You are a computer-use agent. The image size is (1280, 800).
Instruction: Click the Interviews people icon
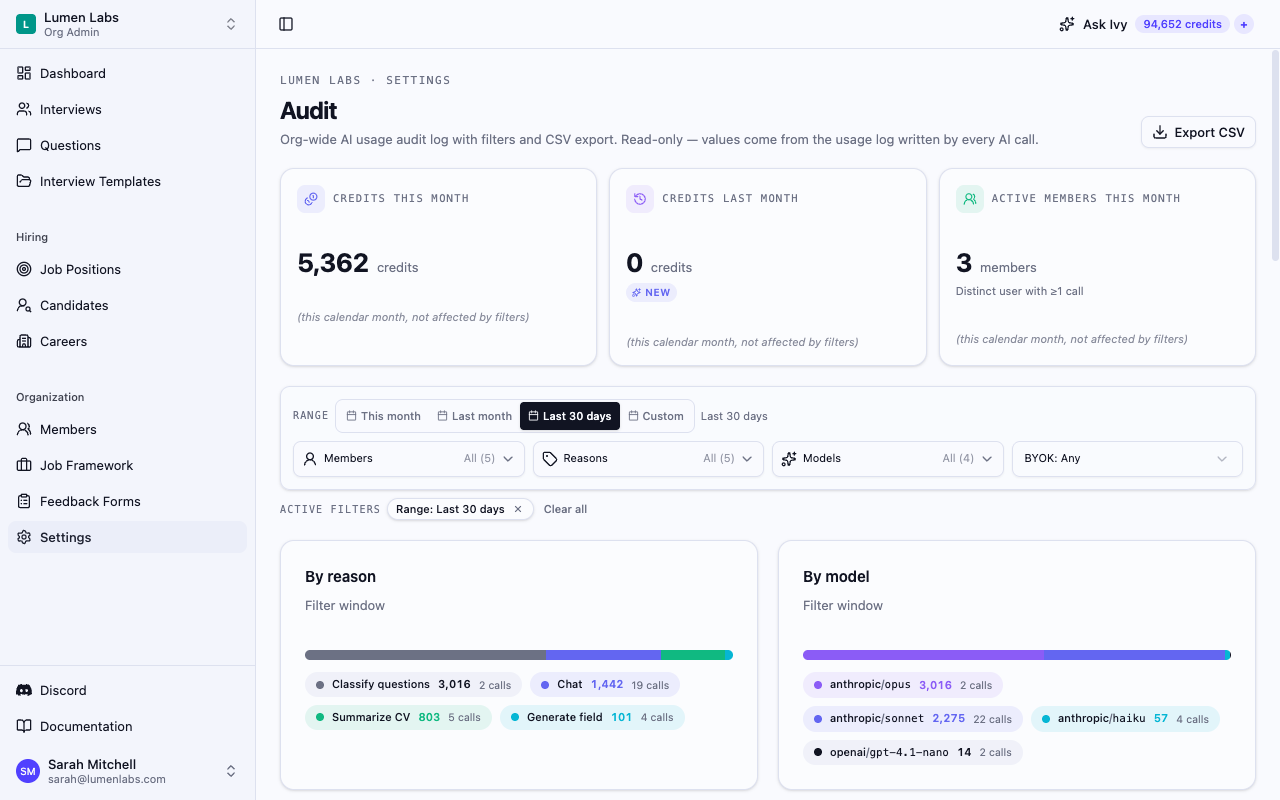click(x=24, y=109)
